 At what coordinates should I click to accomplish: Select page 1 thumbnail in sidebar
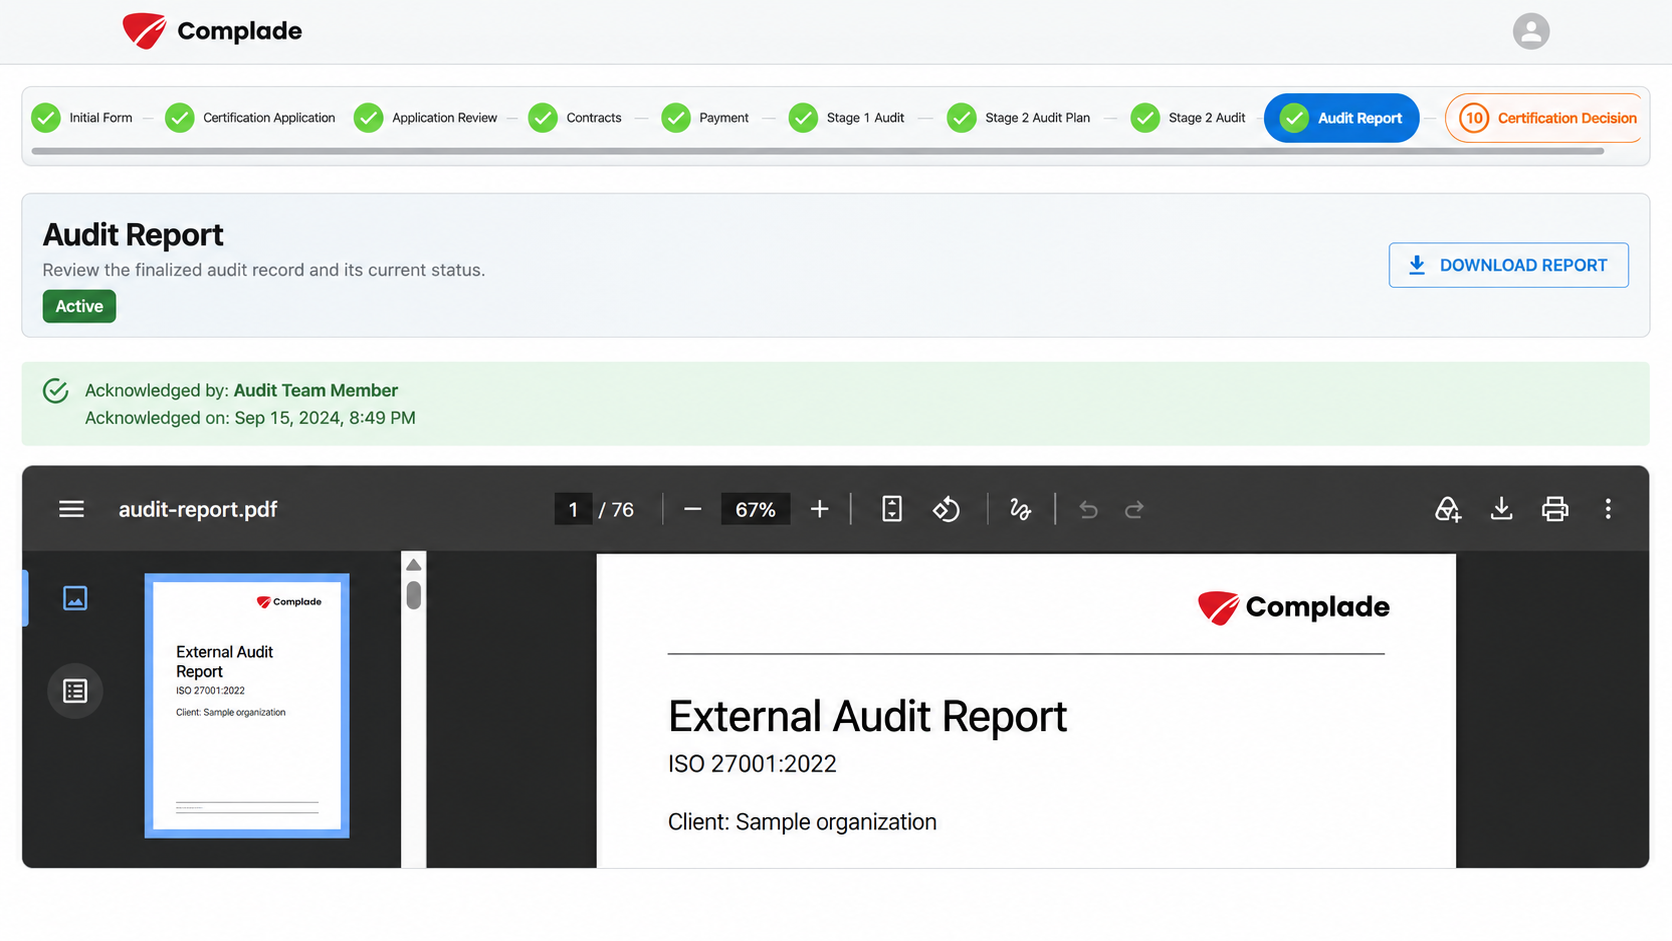tap(247, 705)
